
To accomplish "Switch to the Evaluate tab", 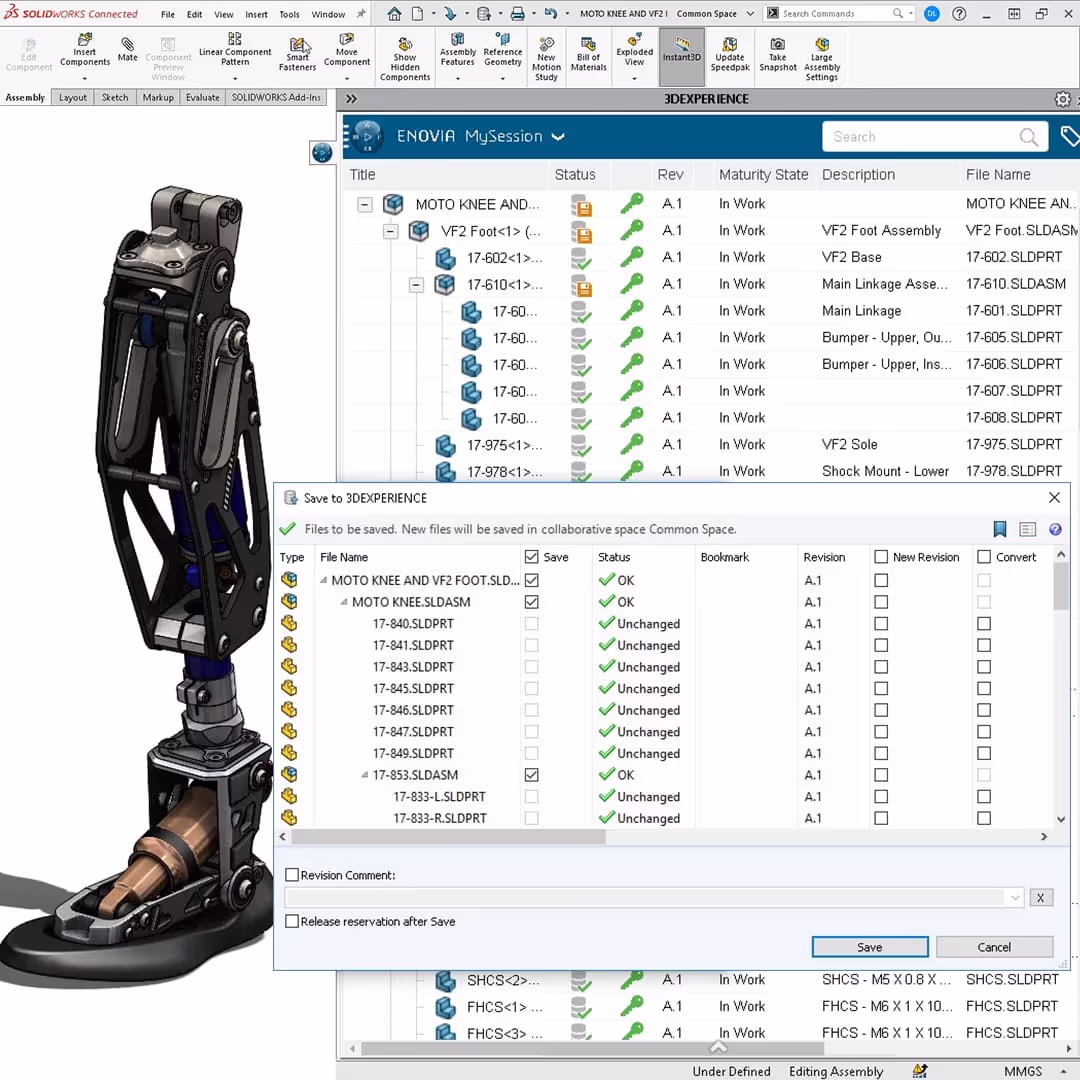I will coord(202,98).
